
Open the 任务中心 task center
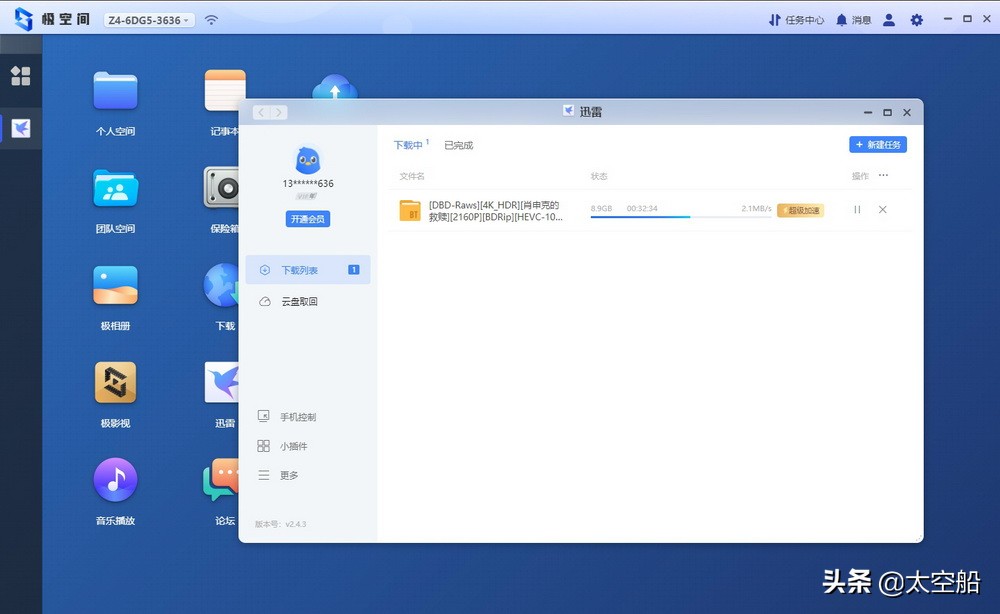point(797,20)
